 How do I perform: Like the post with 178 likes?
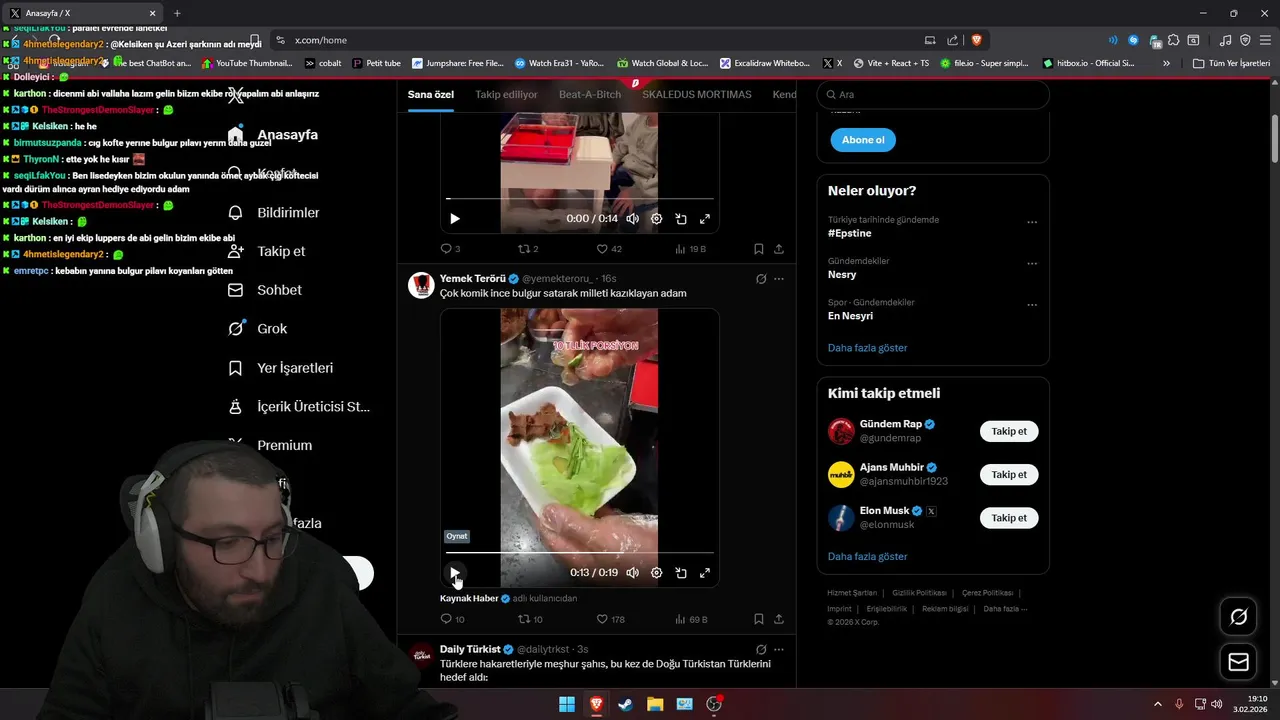(610, 619)
